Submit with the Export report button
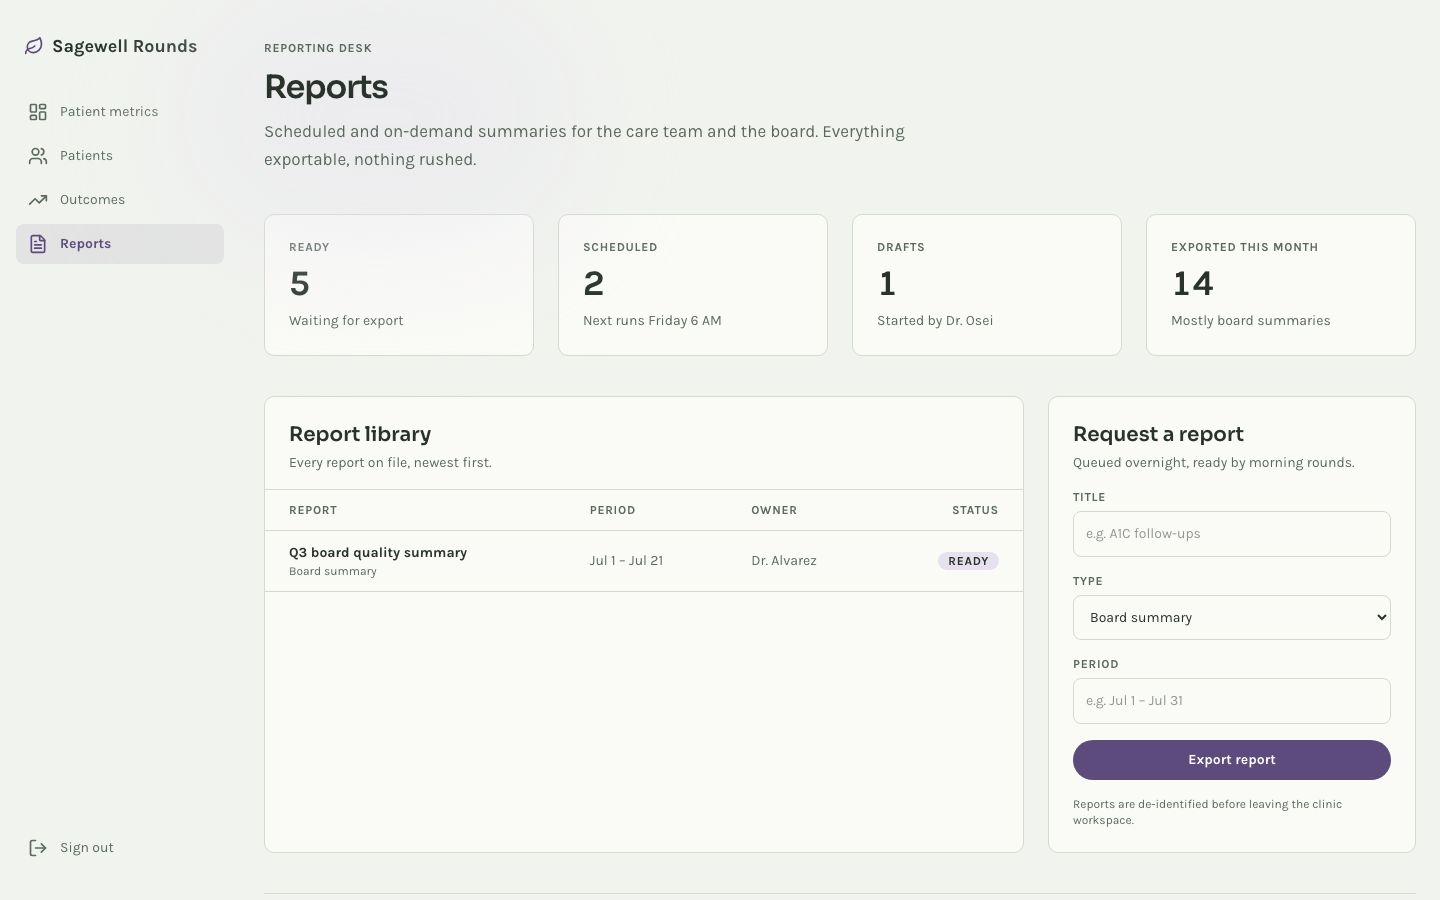The height and width of the screenshot is (900, 1440). coord(1232,760)
